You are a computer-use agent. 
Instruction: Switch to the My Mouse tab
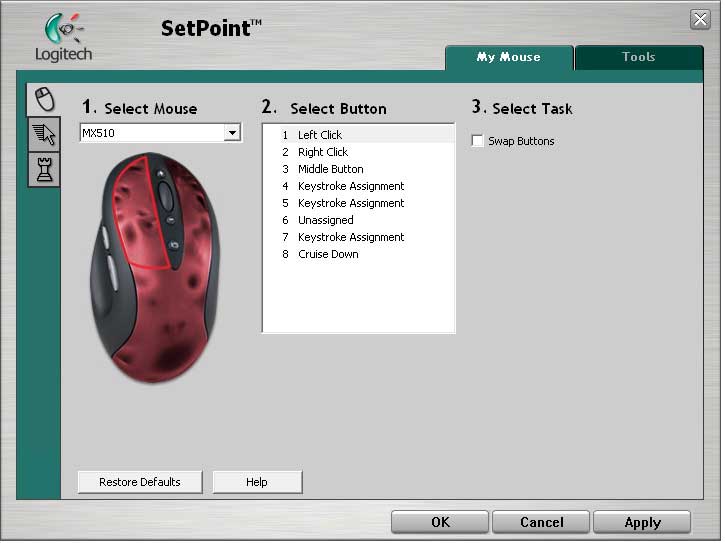pyautogui.click(x=509, y=57)
